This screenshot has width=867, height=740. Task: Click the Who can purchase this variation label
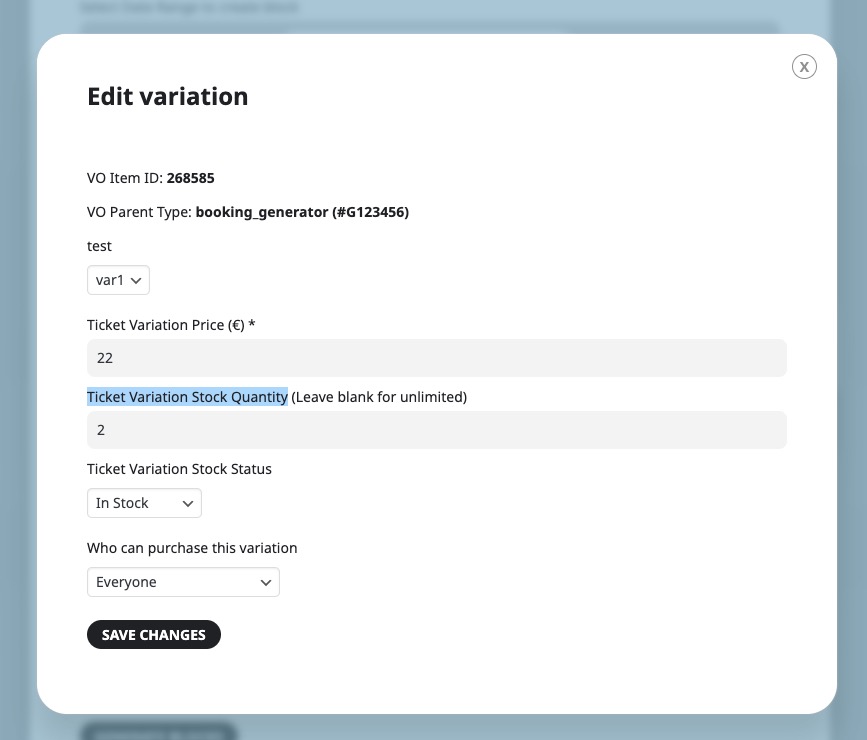point(192,548)
